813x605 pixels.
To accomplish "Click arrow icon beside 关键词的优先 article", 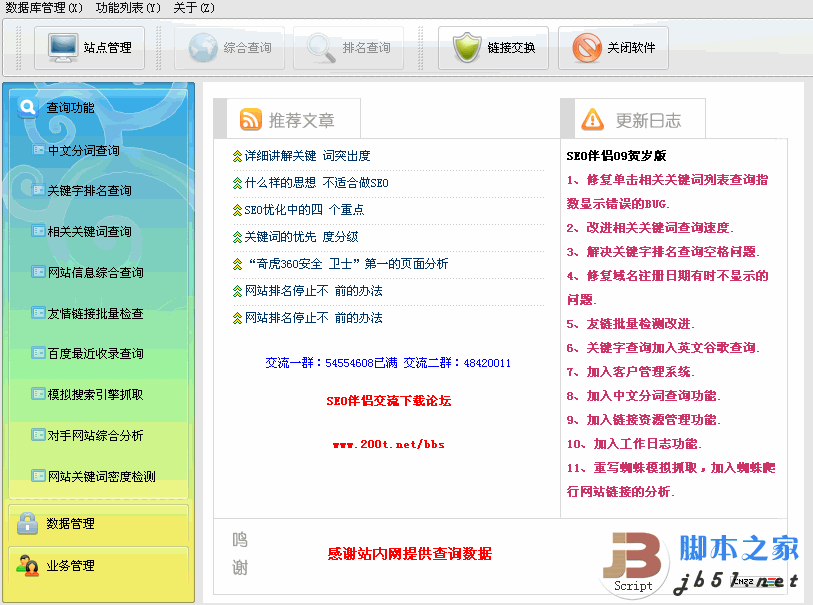I will (x=237, y=237).
